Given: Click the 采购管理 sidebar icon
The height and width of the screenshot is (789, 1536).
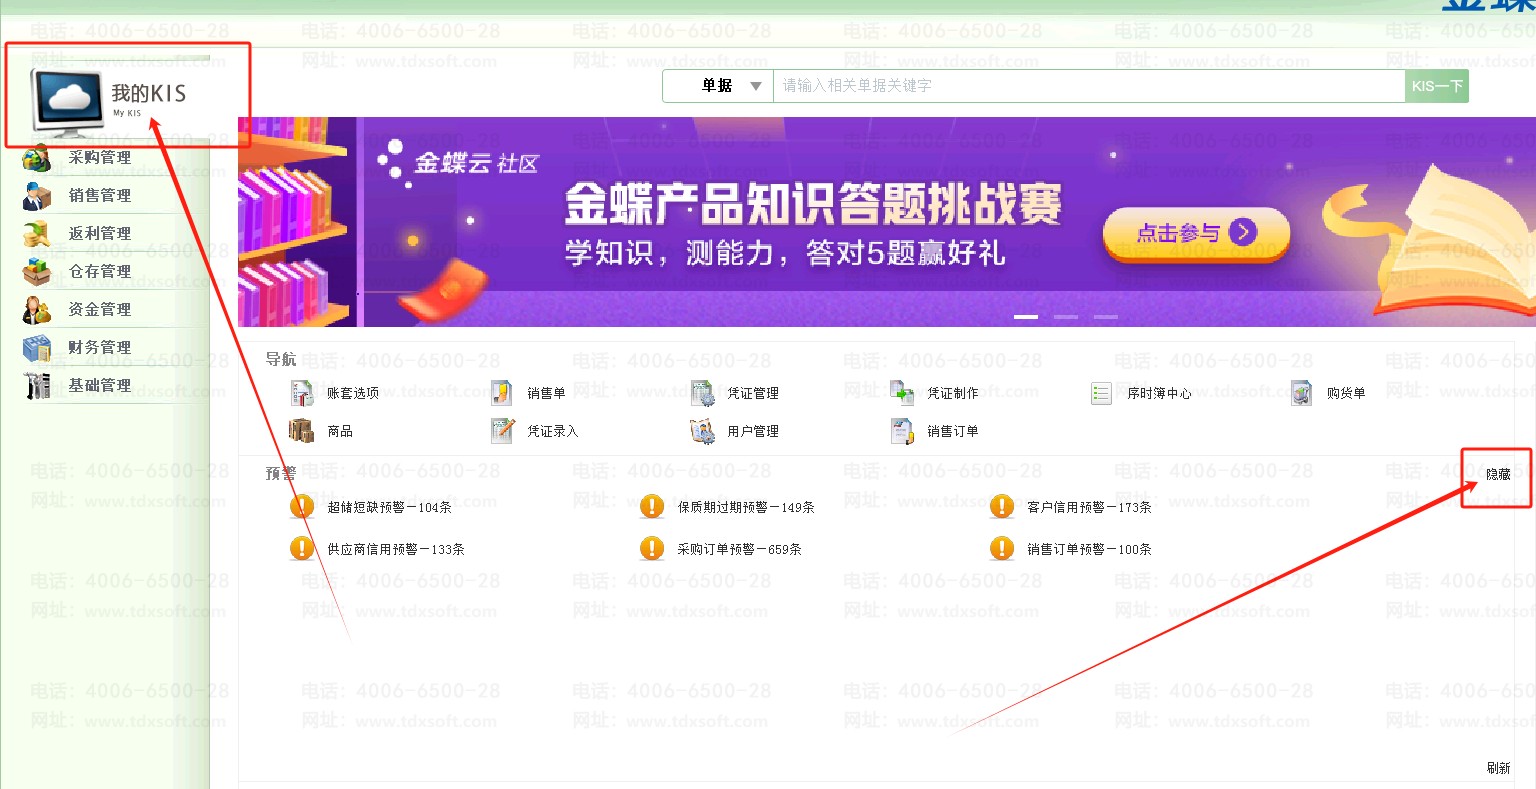Looking at the screenshot, I should [x=37, y=158].
